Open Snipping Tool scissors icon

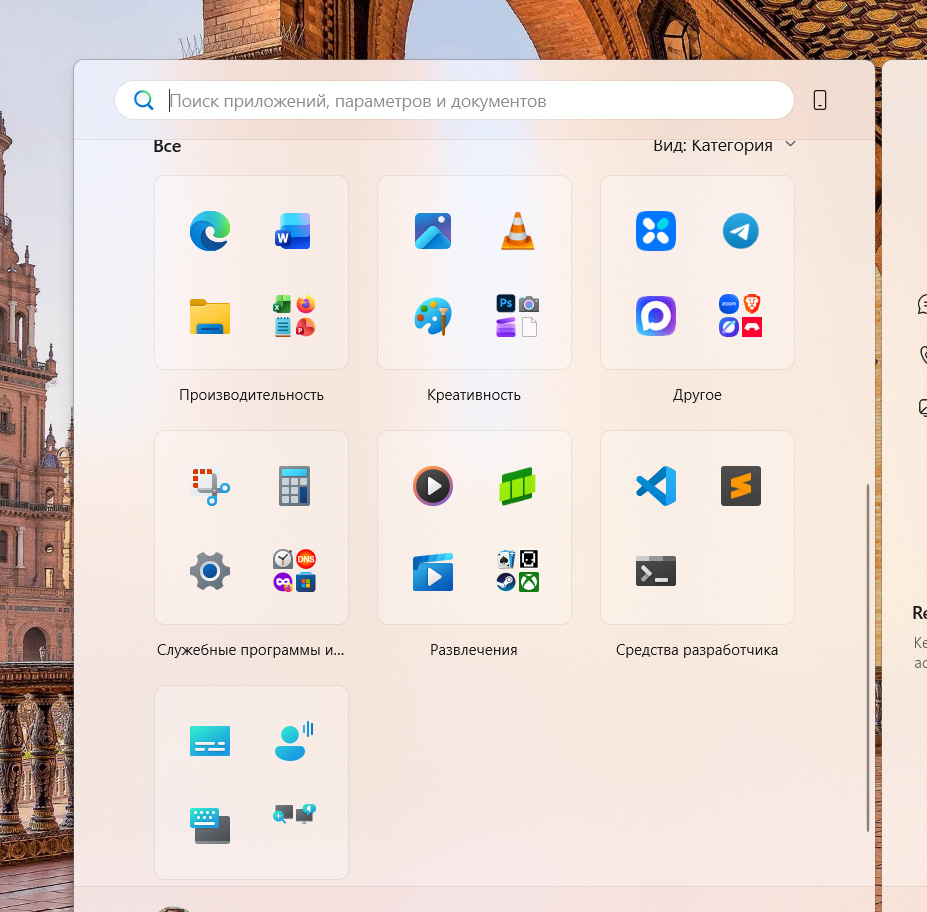pos(210,486)
